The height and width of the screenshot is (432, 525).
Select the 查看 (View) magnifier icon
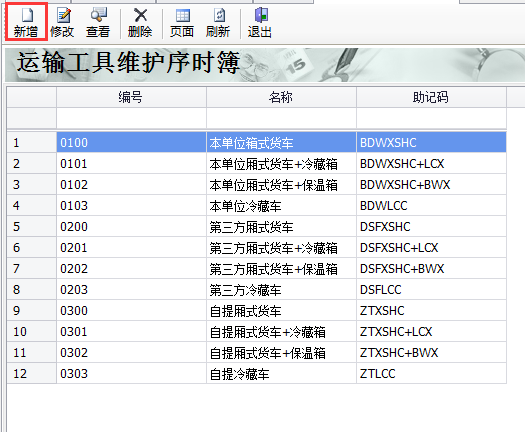point(98,22)
